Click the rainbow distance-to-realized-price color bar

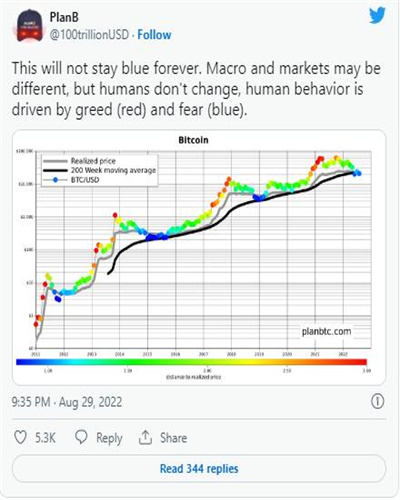coord(191,362)
